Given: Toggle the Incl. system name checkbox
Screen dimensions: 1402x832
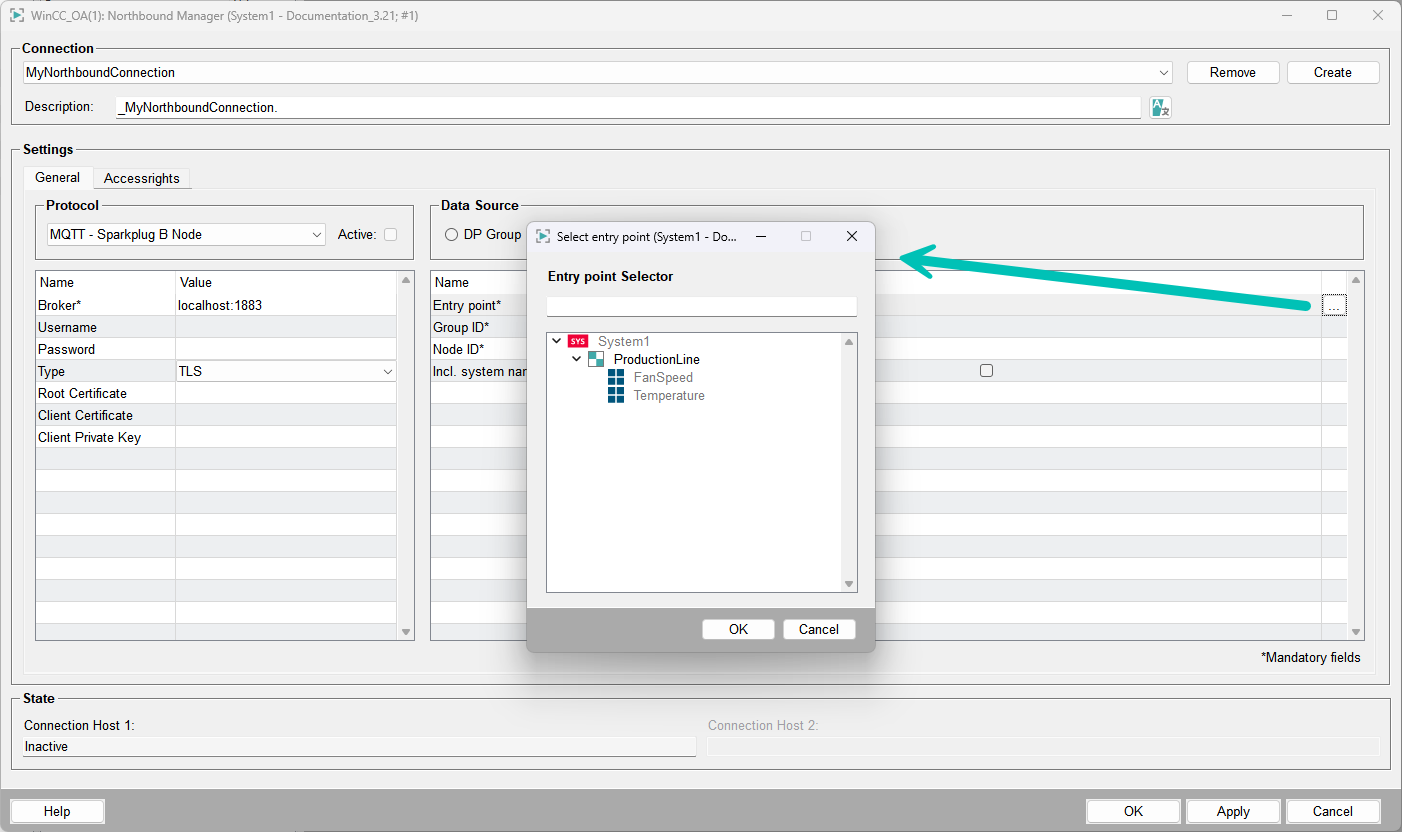Looking at the screenshot, I should [986, 371].
